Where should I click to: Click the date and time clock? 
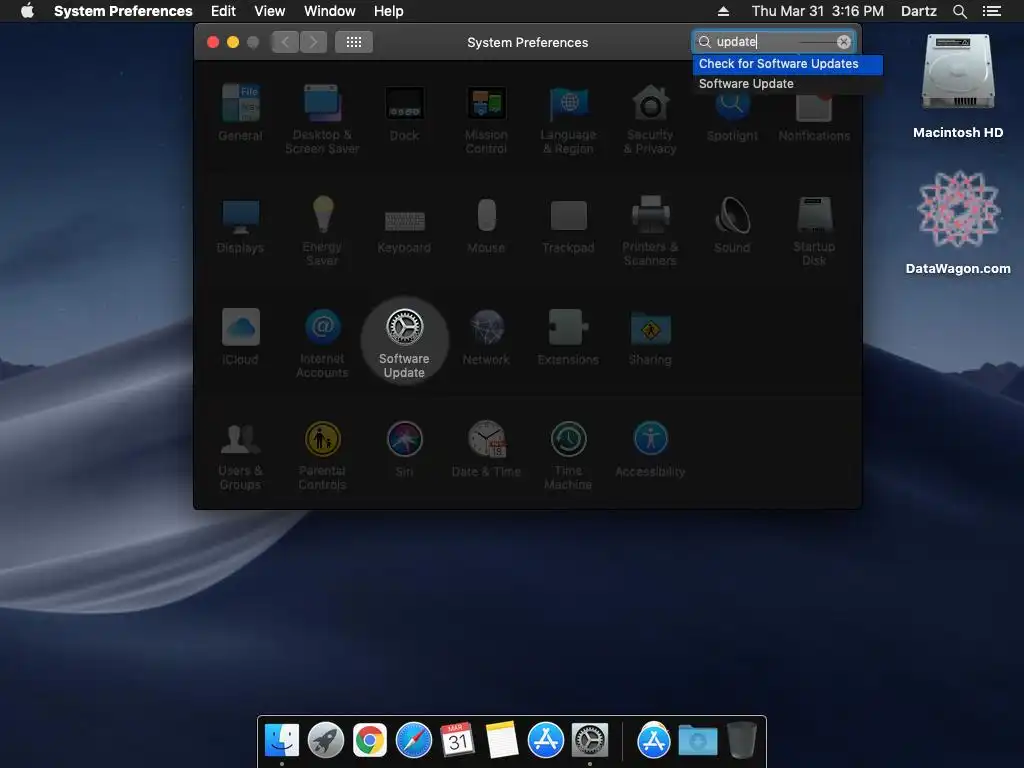click(x=818, y=11)
